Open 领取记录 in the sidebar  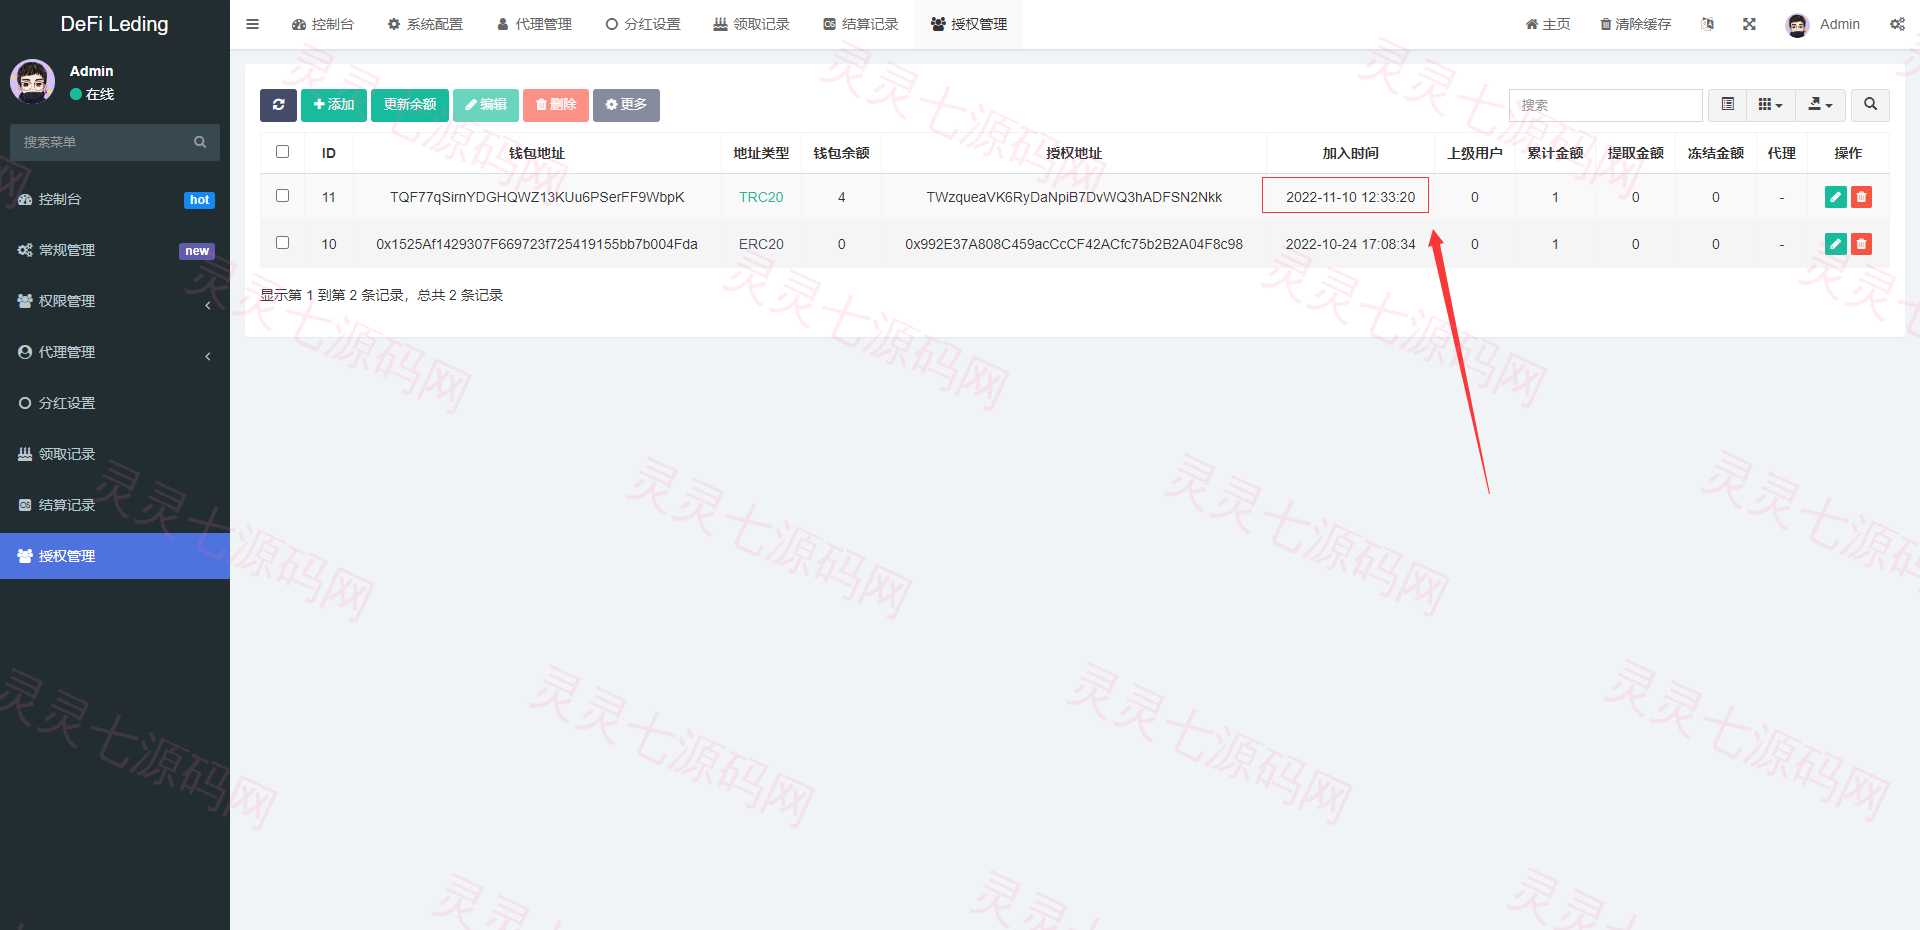(115, 454)
